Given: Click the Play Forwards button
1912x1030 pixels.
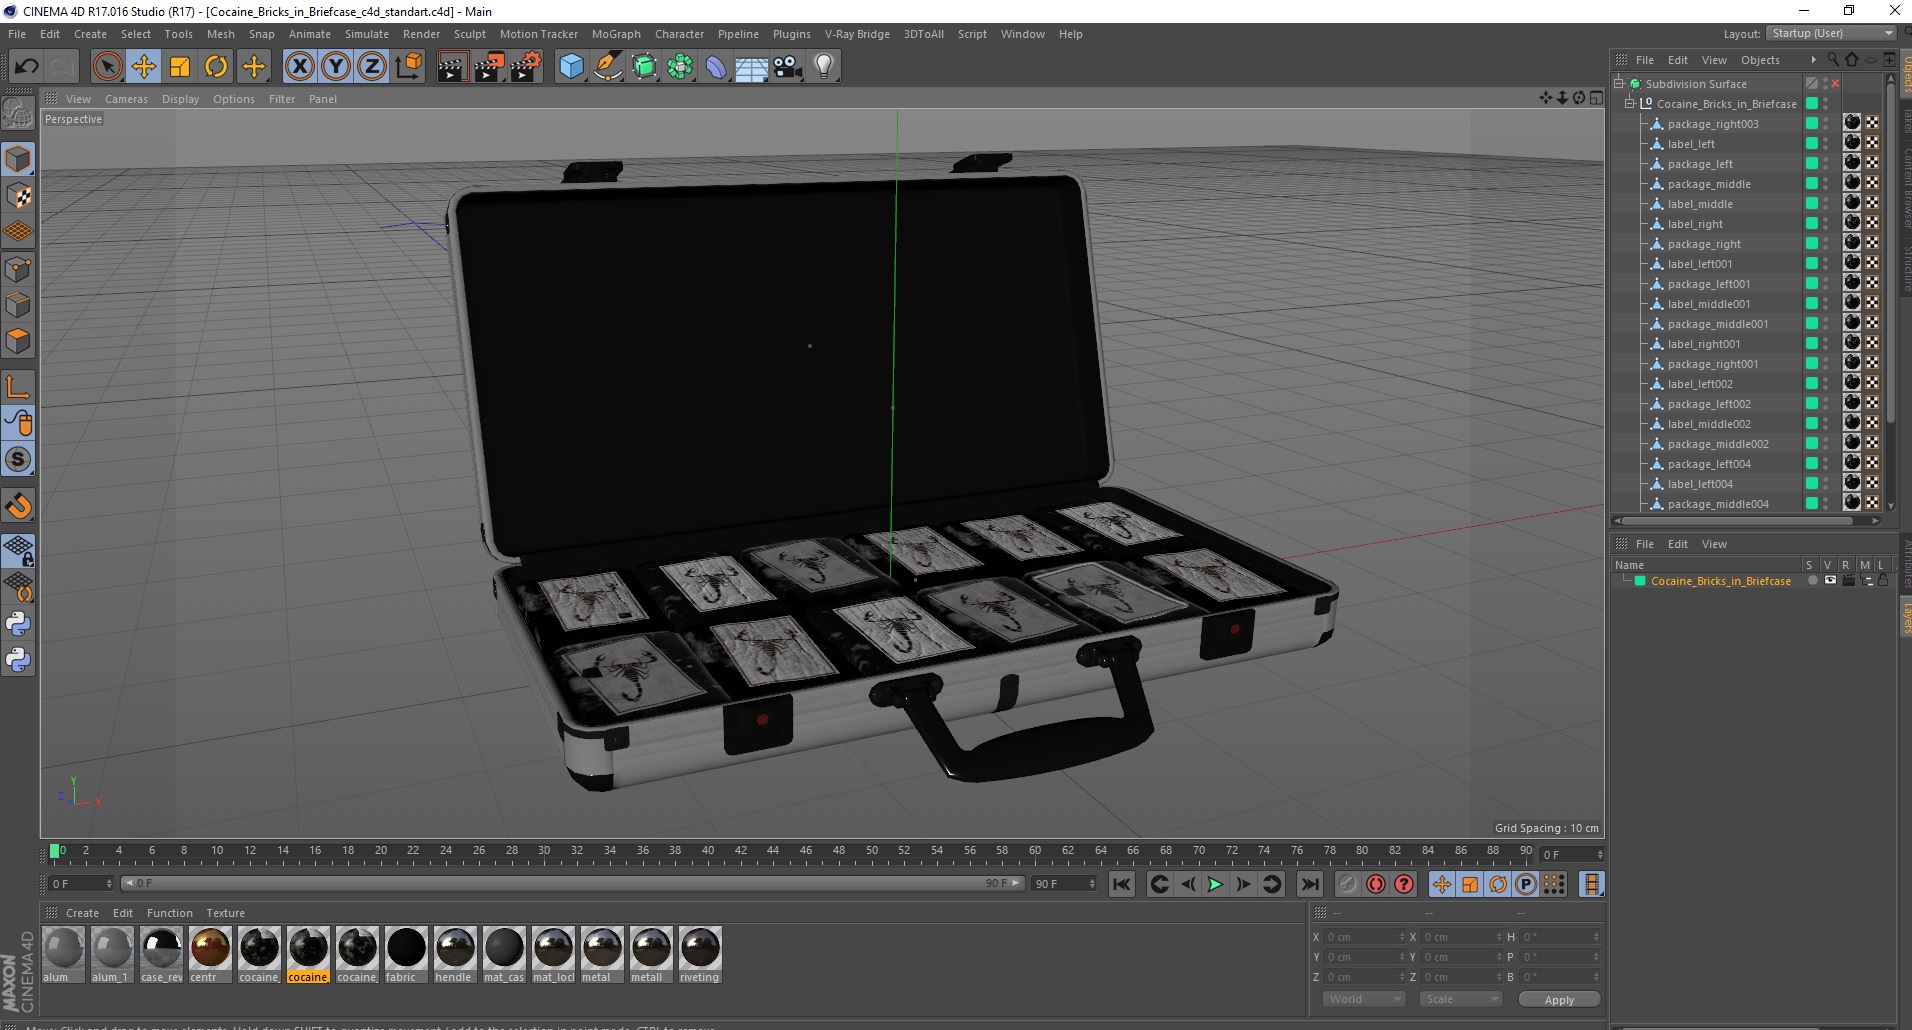Looking at the screenshot, I should coord(1215,884).
